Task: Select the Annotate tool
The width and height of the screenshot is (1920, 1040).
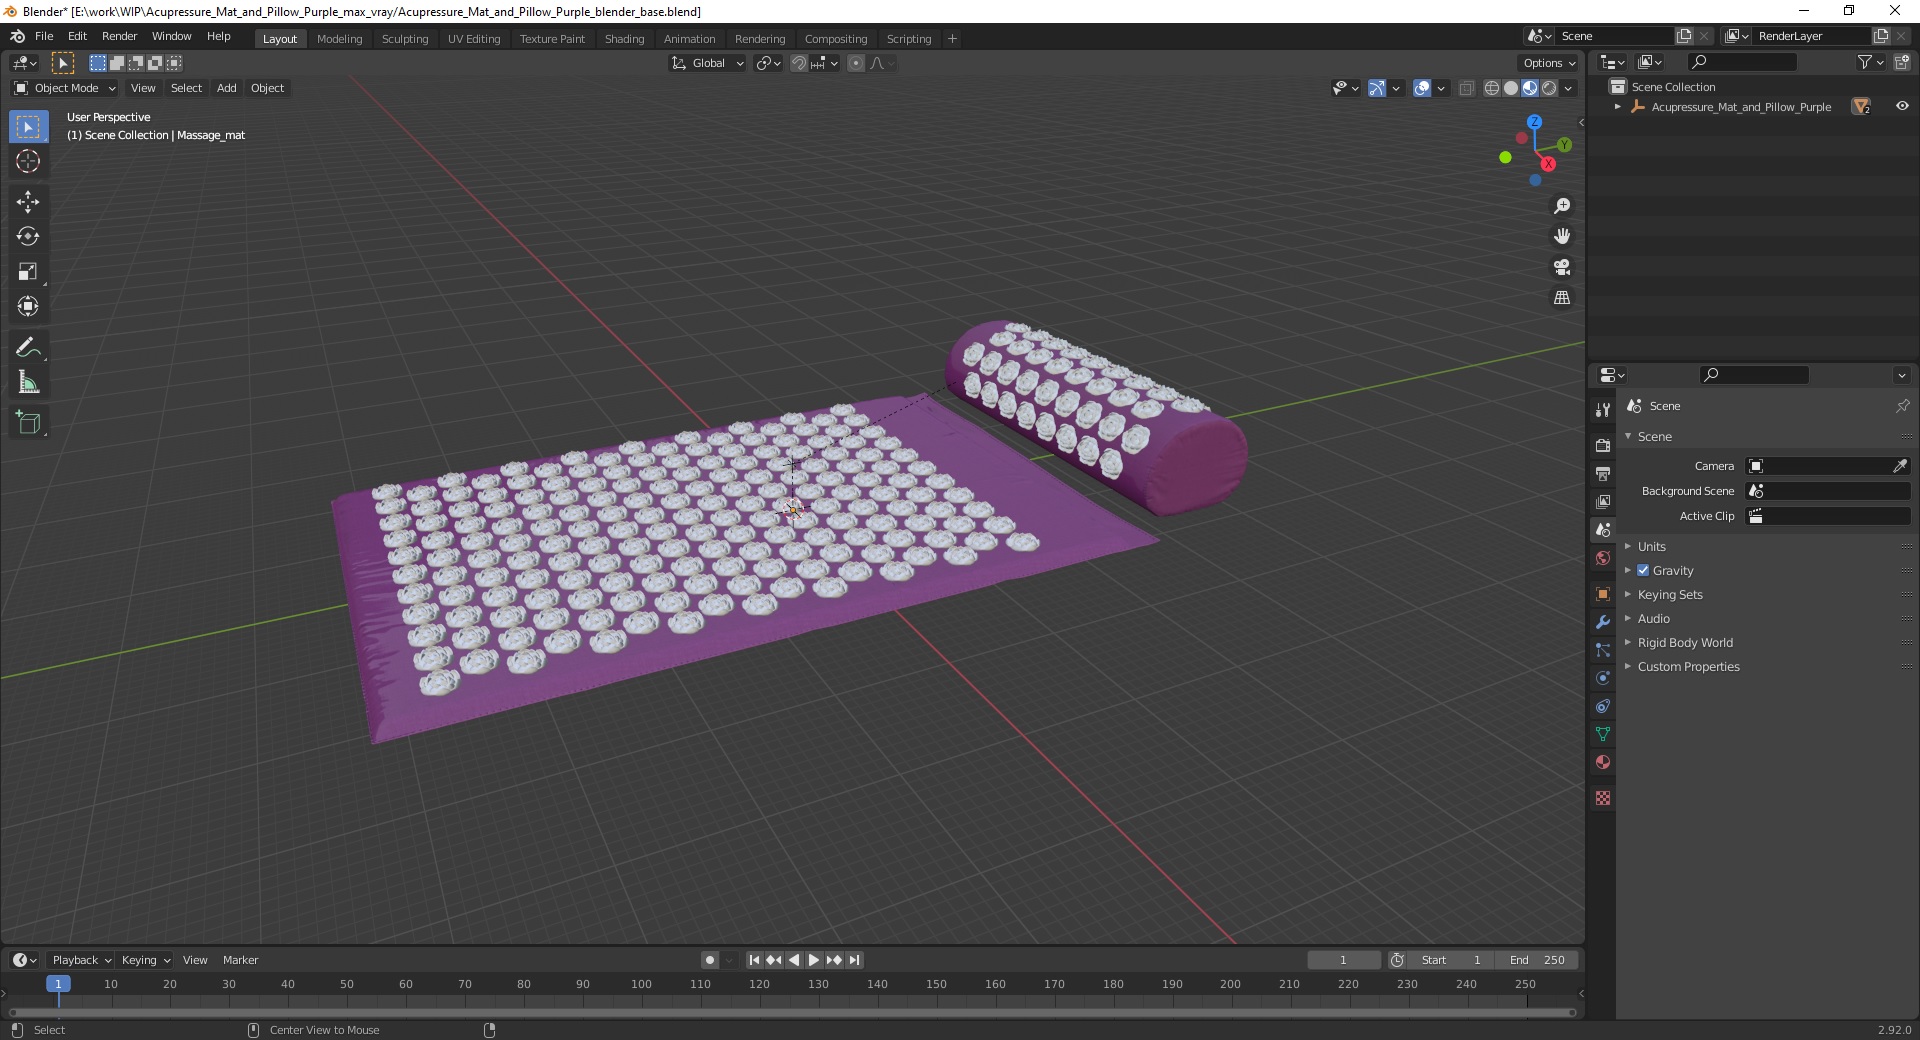Action: pos(28,348)
